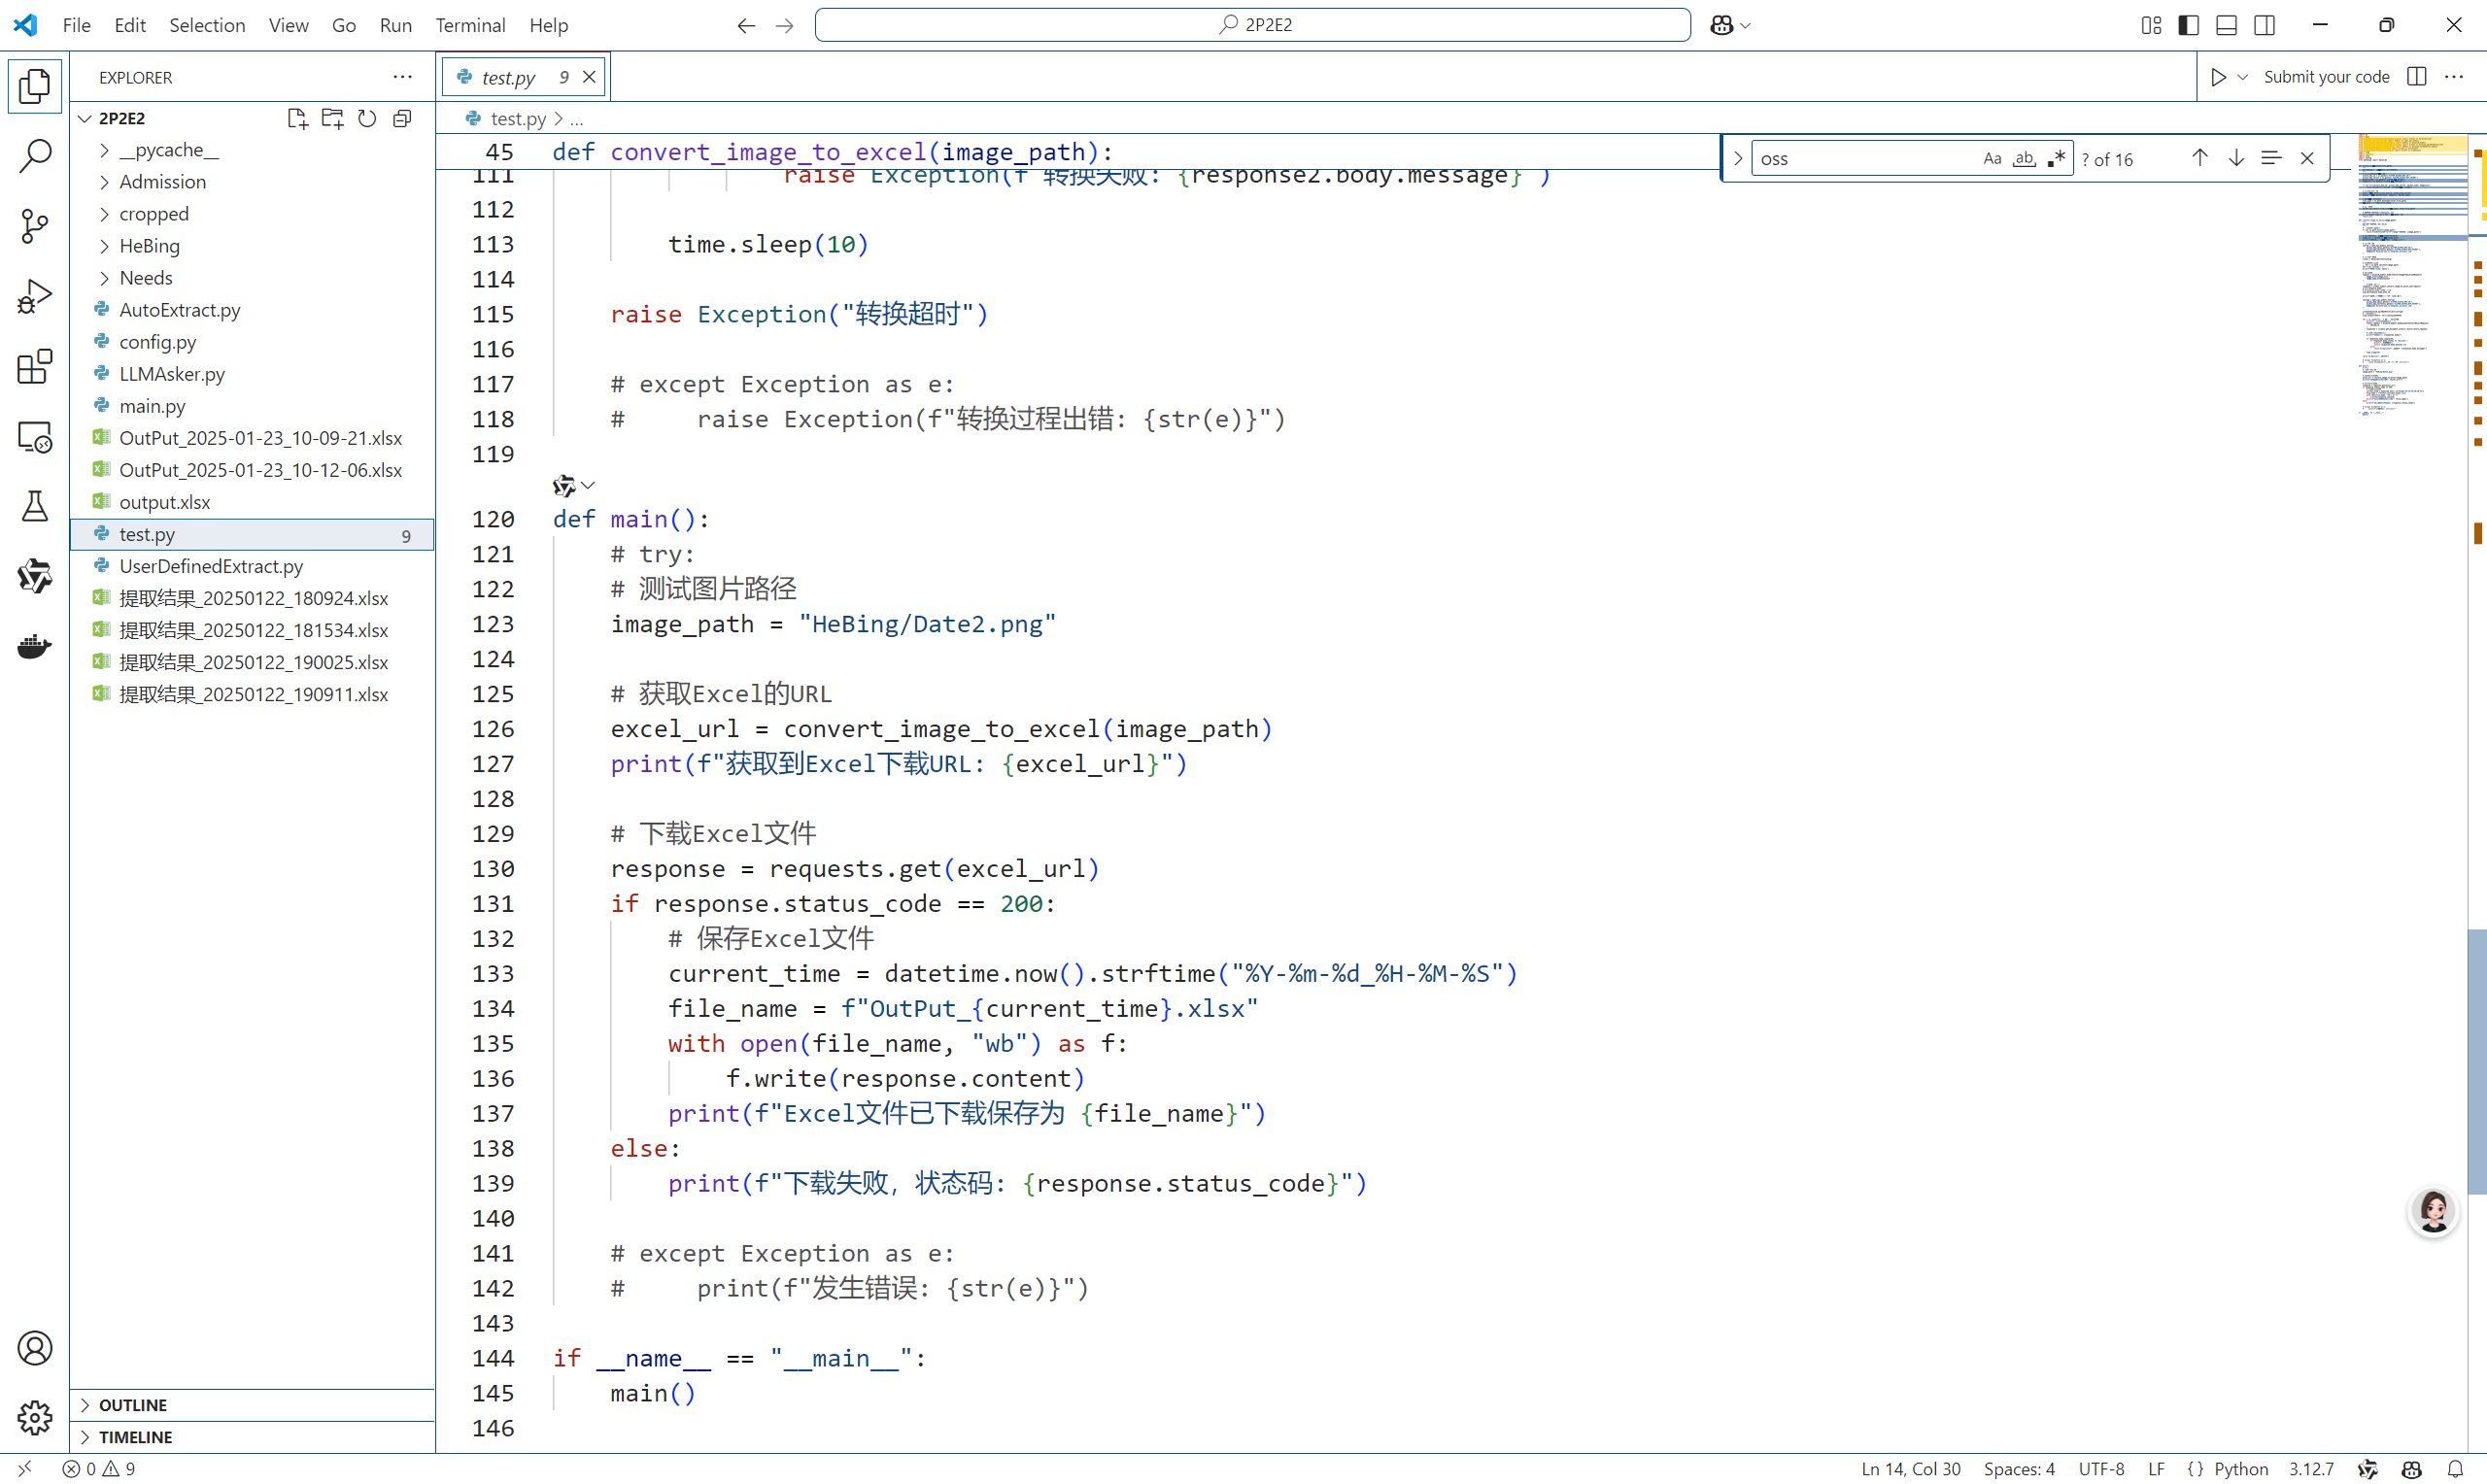Viewport: 2487px width, 1484px height.
Task: Click Submit your code button
Action: coord(2325,77)
